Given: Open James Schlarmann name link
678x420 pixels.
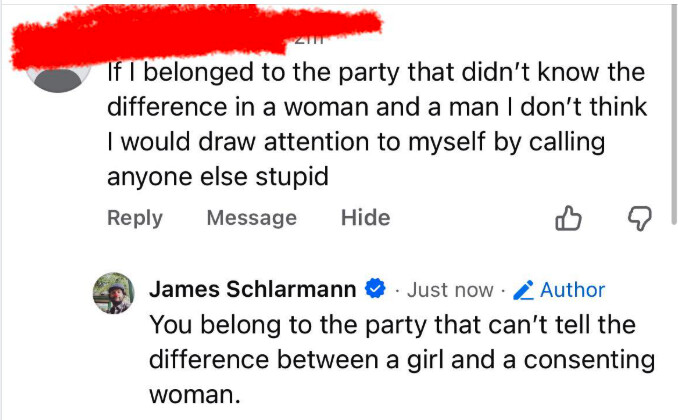Looking at the screenshot, I should click(252, 290).
